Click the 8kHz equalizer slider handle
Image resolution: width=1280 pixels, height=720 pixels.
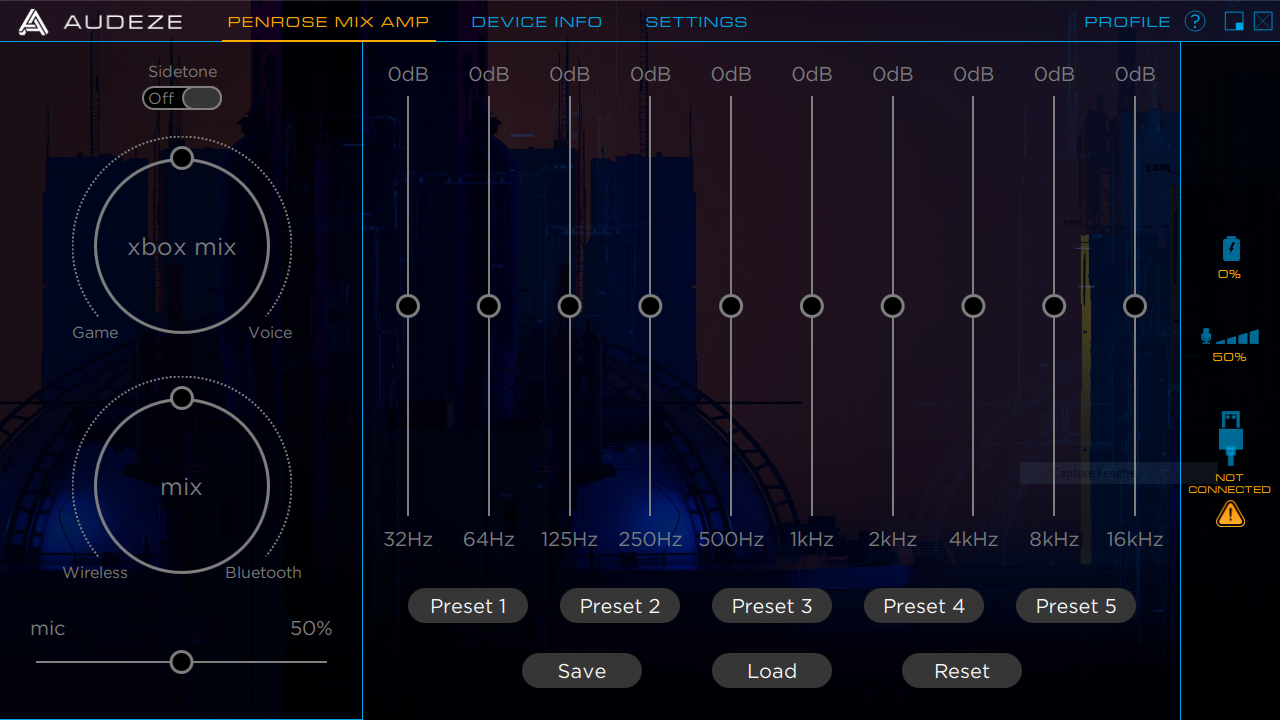pyautogui.click(x=1054, y=306)
